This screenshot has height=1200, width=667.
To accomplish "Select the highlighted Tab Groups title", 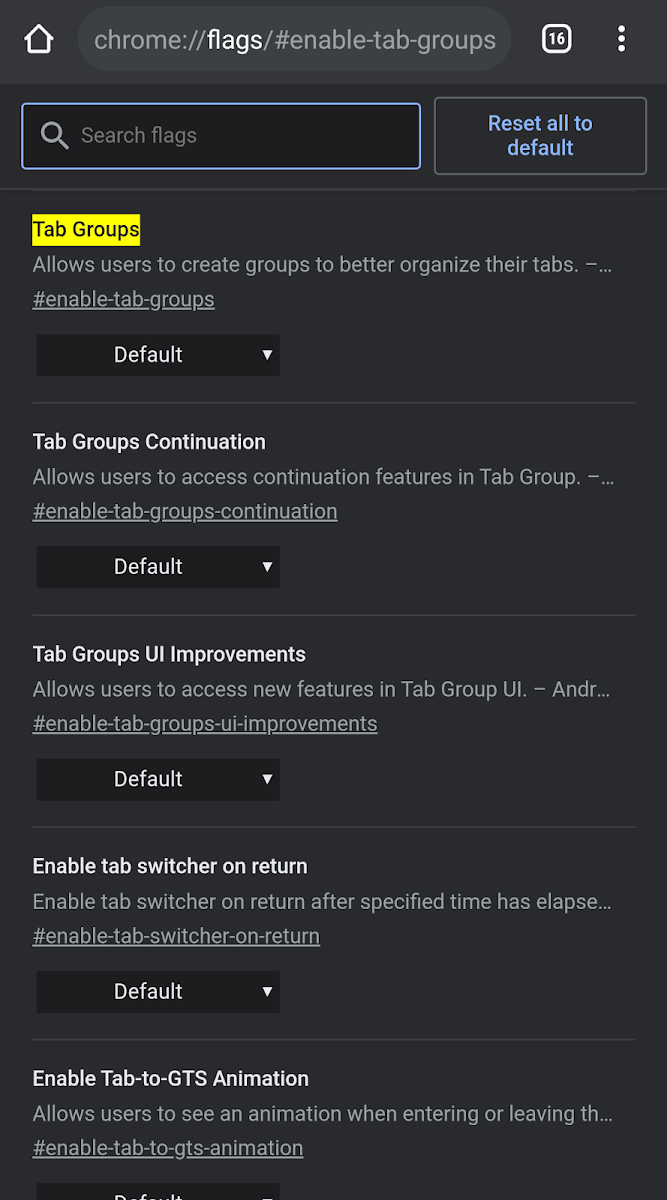I will click(86, 230).
